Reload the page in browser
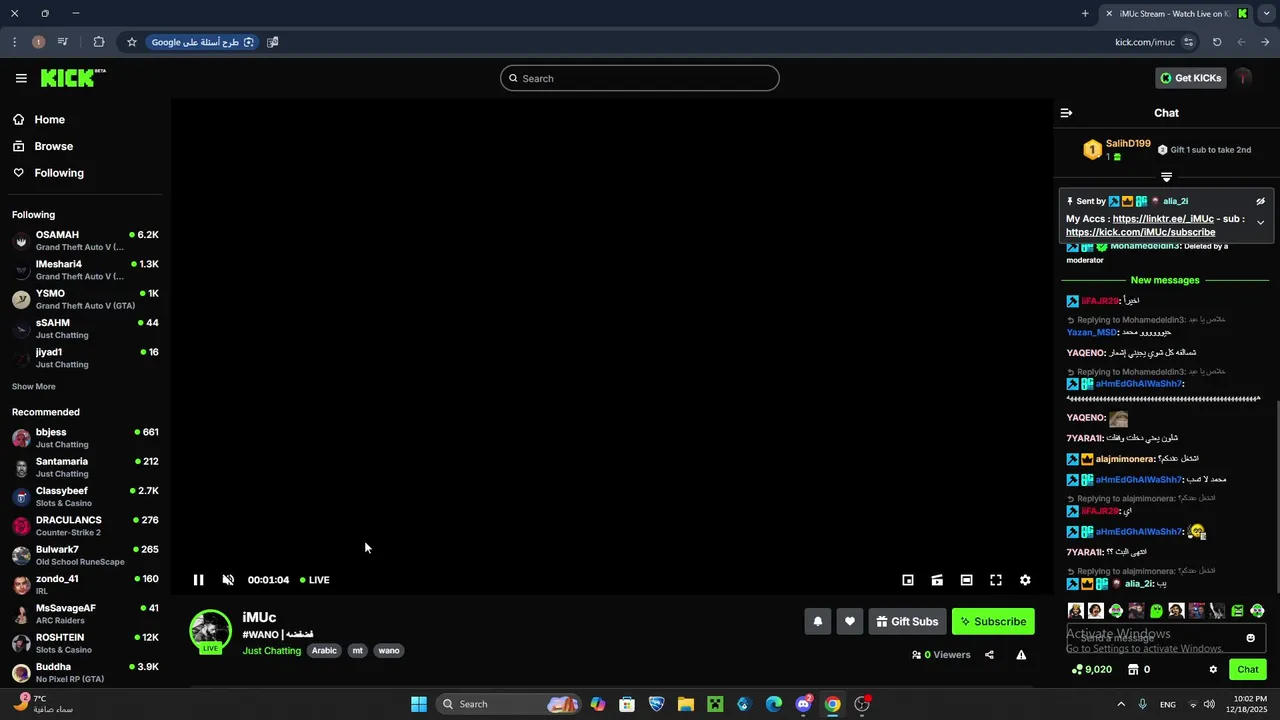 pyautogui.click(x=1217, y=42)
